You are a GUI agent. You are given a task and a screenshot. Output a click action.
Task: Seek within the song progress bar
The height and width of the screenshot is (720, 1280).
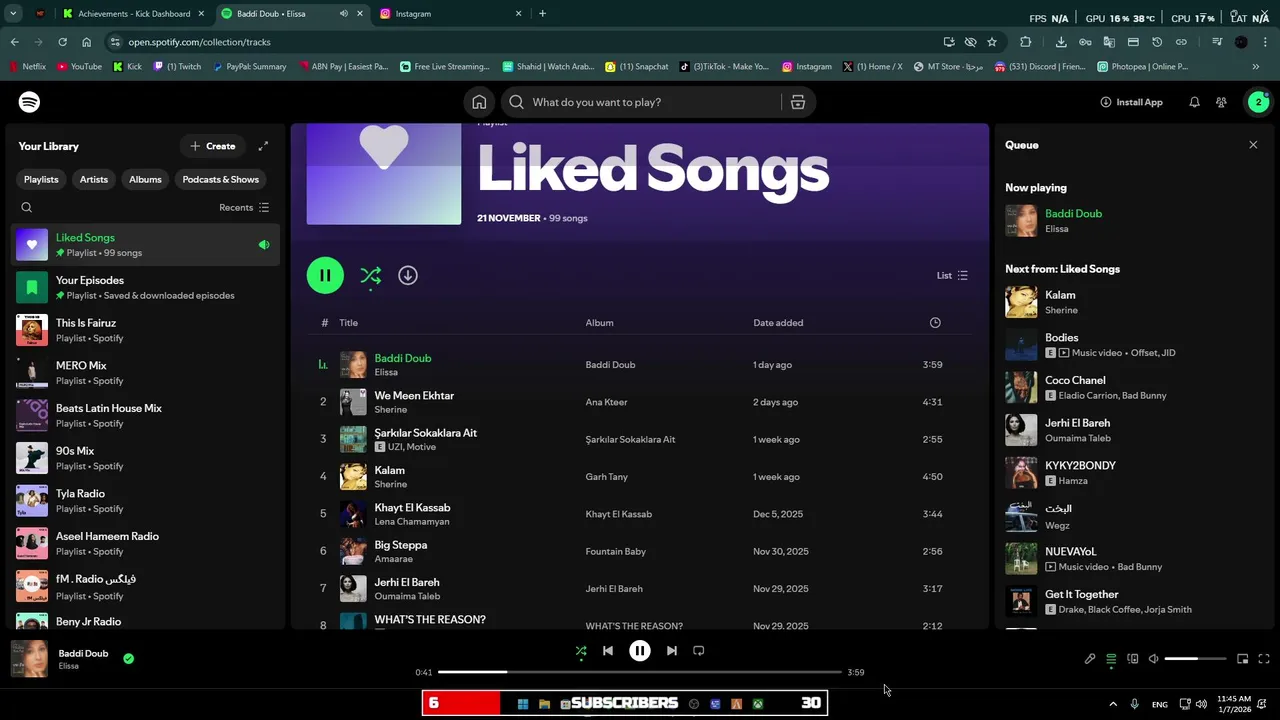(x=640, y=672)
